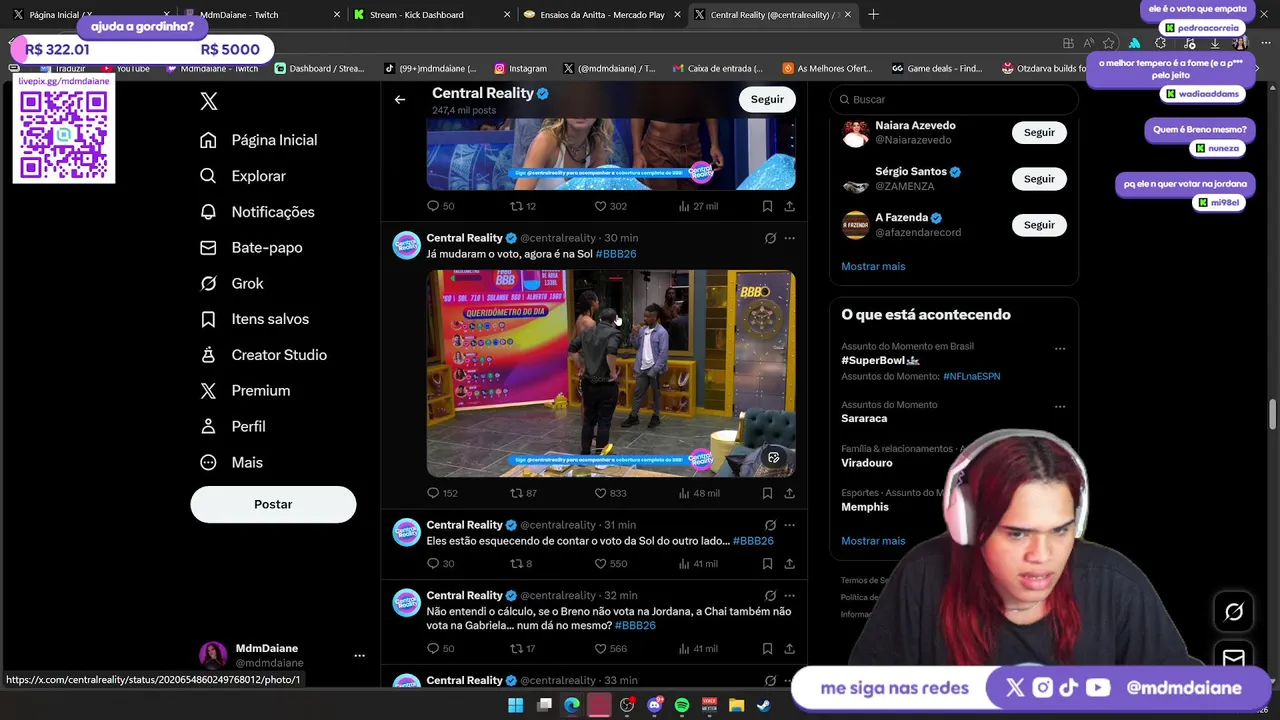
Task: Bookmark the top post with 27 mil views
Action: pyautogui.click(x=767, y=206)
